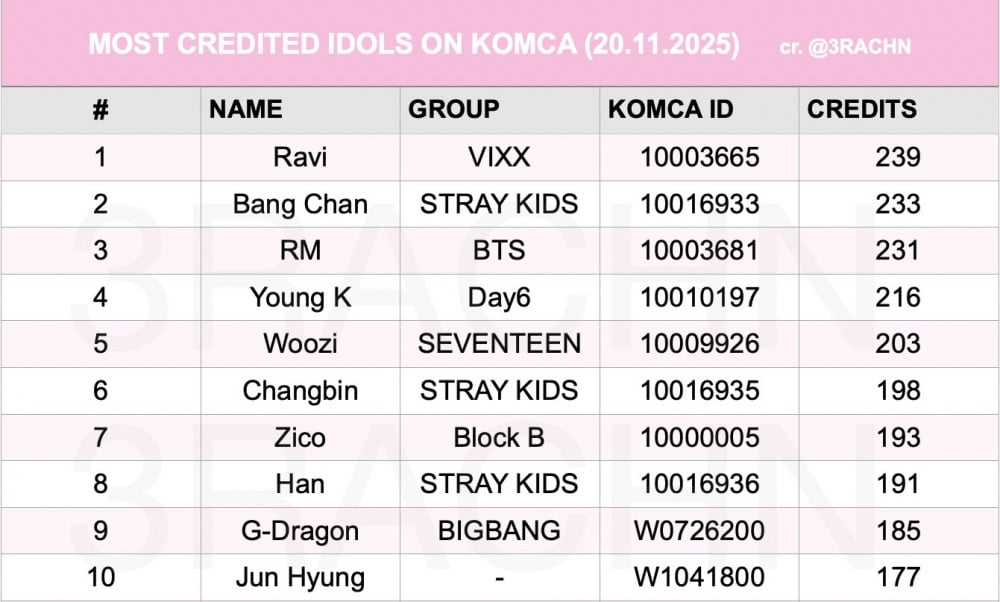Select the Bang Chan name cell

pos(300,204)
